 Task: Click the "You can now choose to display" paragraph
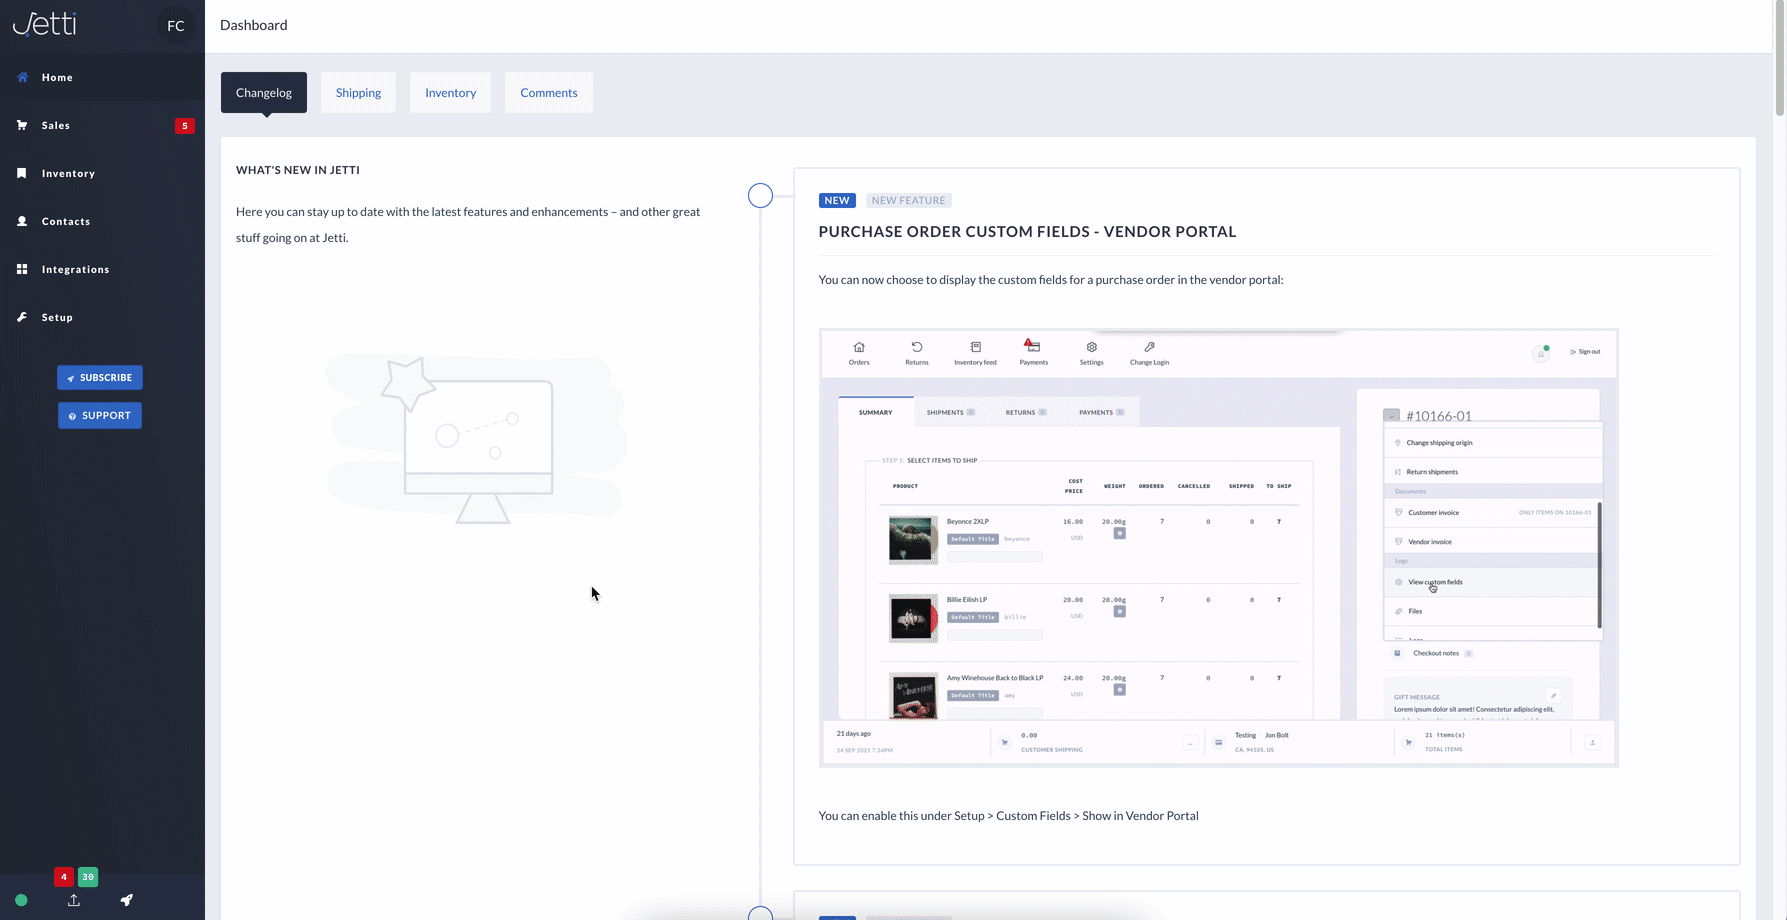(1051, 279)
